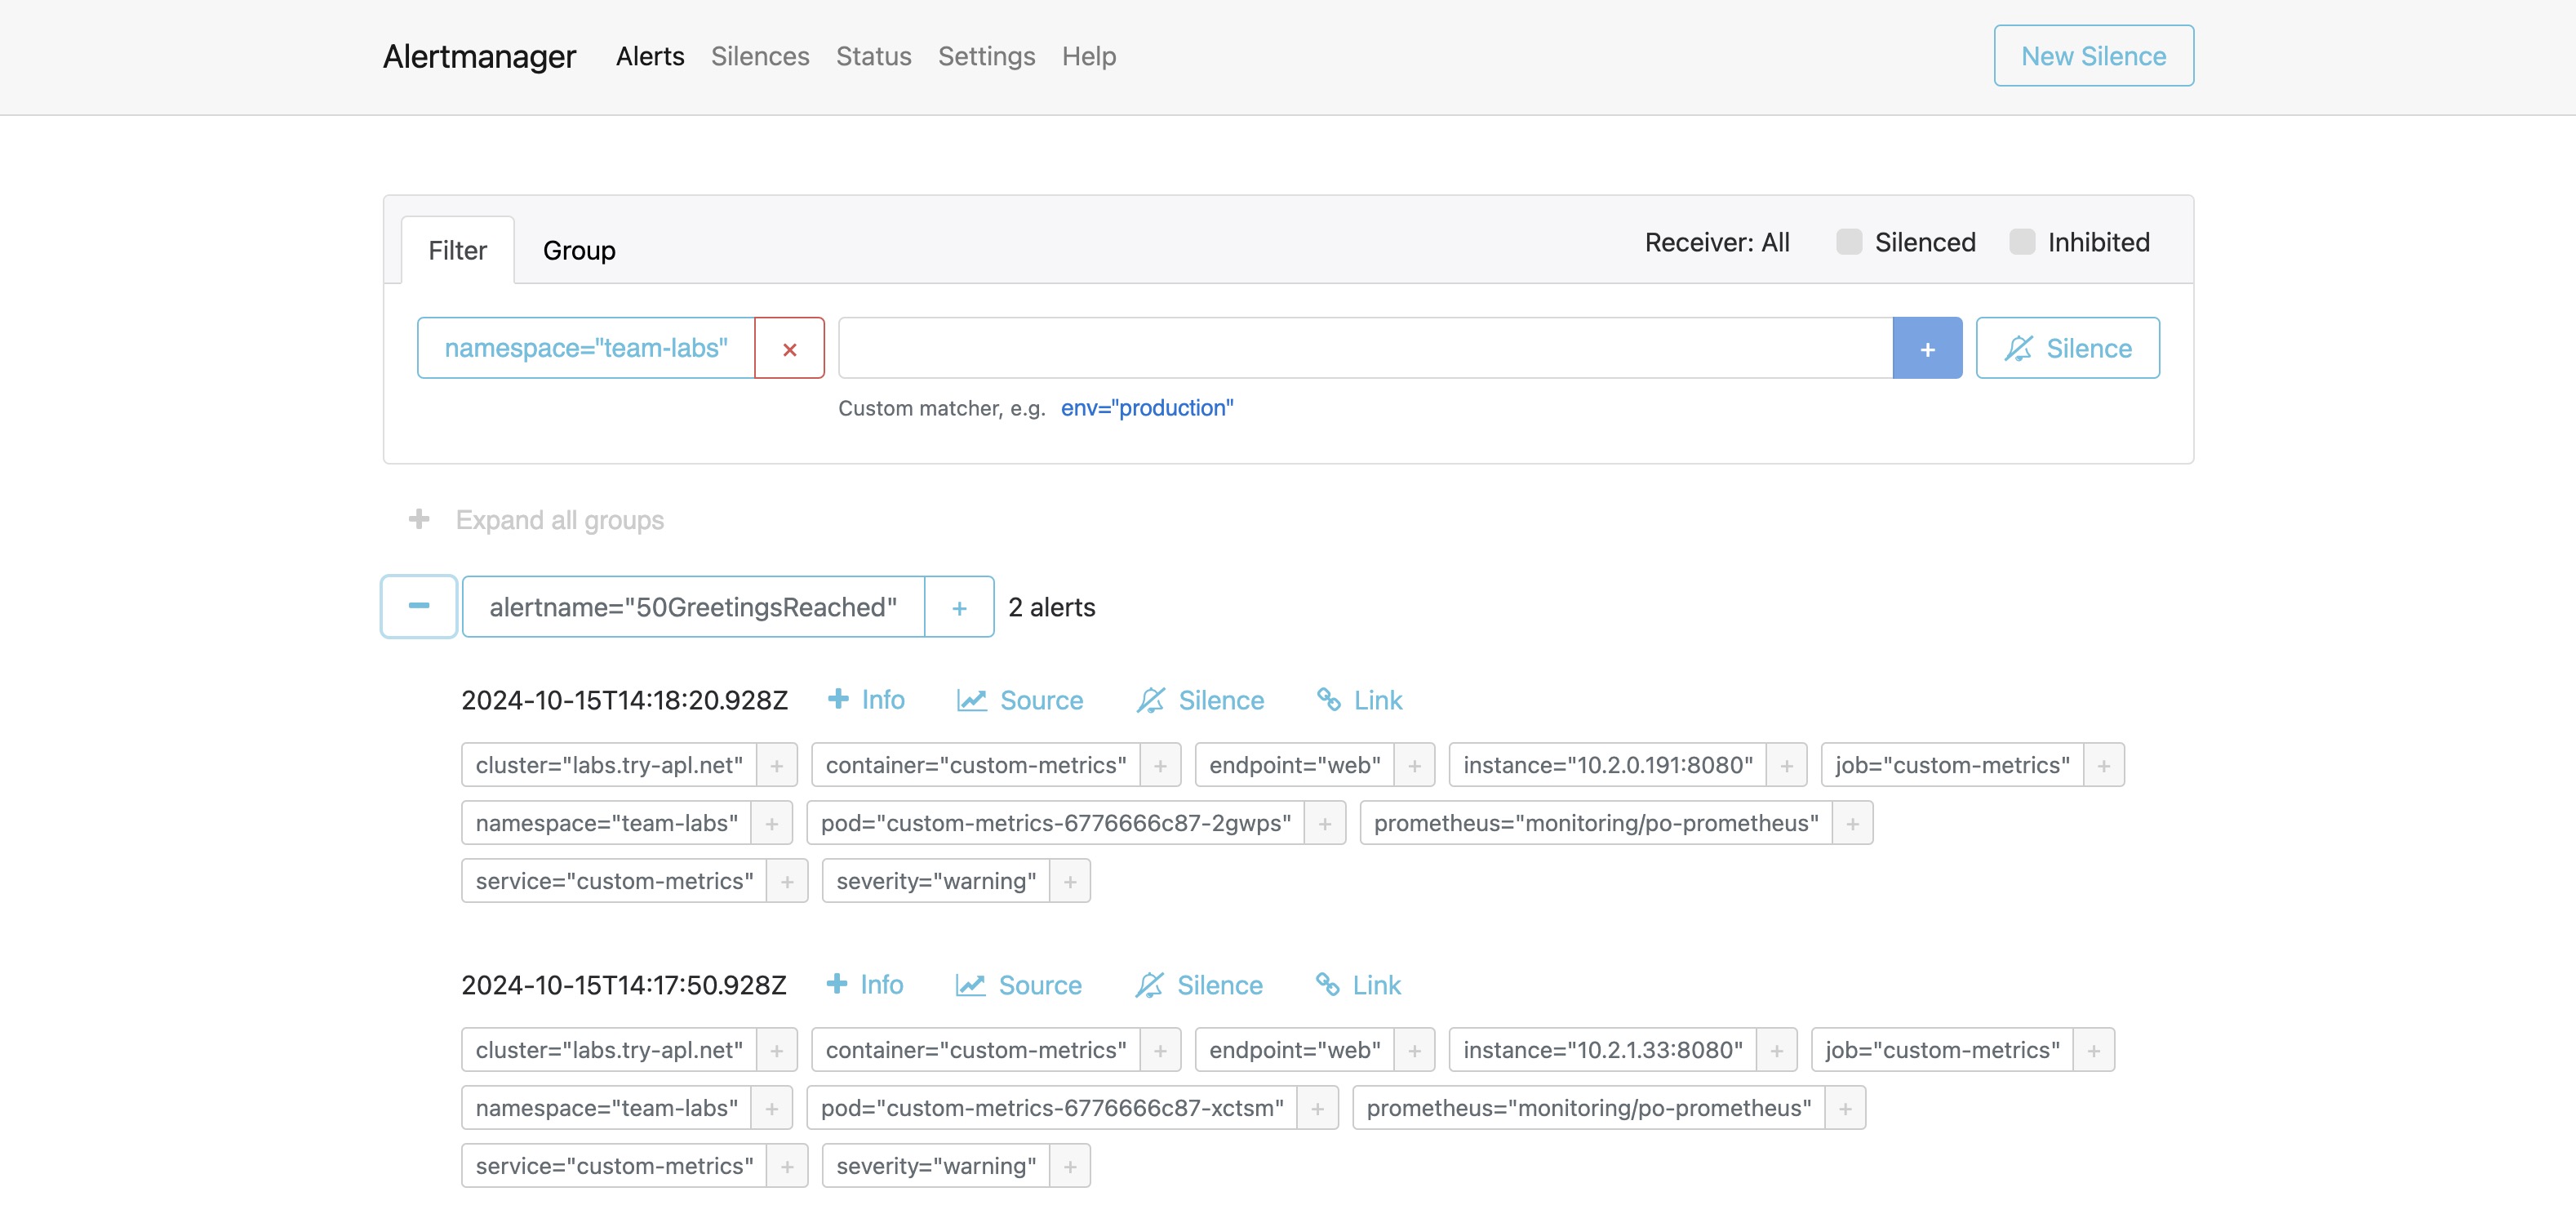Focus the custom matcher input field
The height and width of the screenshot is (1223, 2576).
(1364, 349)
